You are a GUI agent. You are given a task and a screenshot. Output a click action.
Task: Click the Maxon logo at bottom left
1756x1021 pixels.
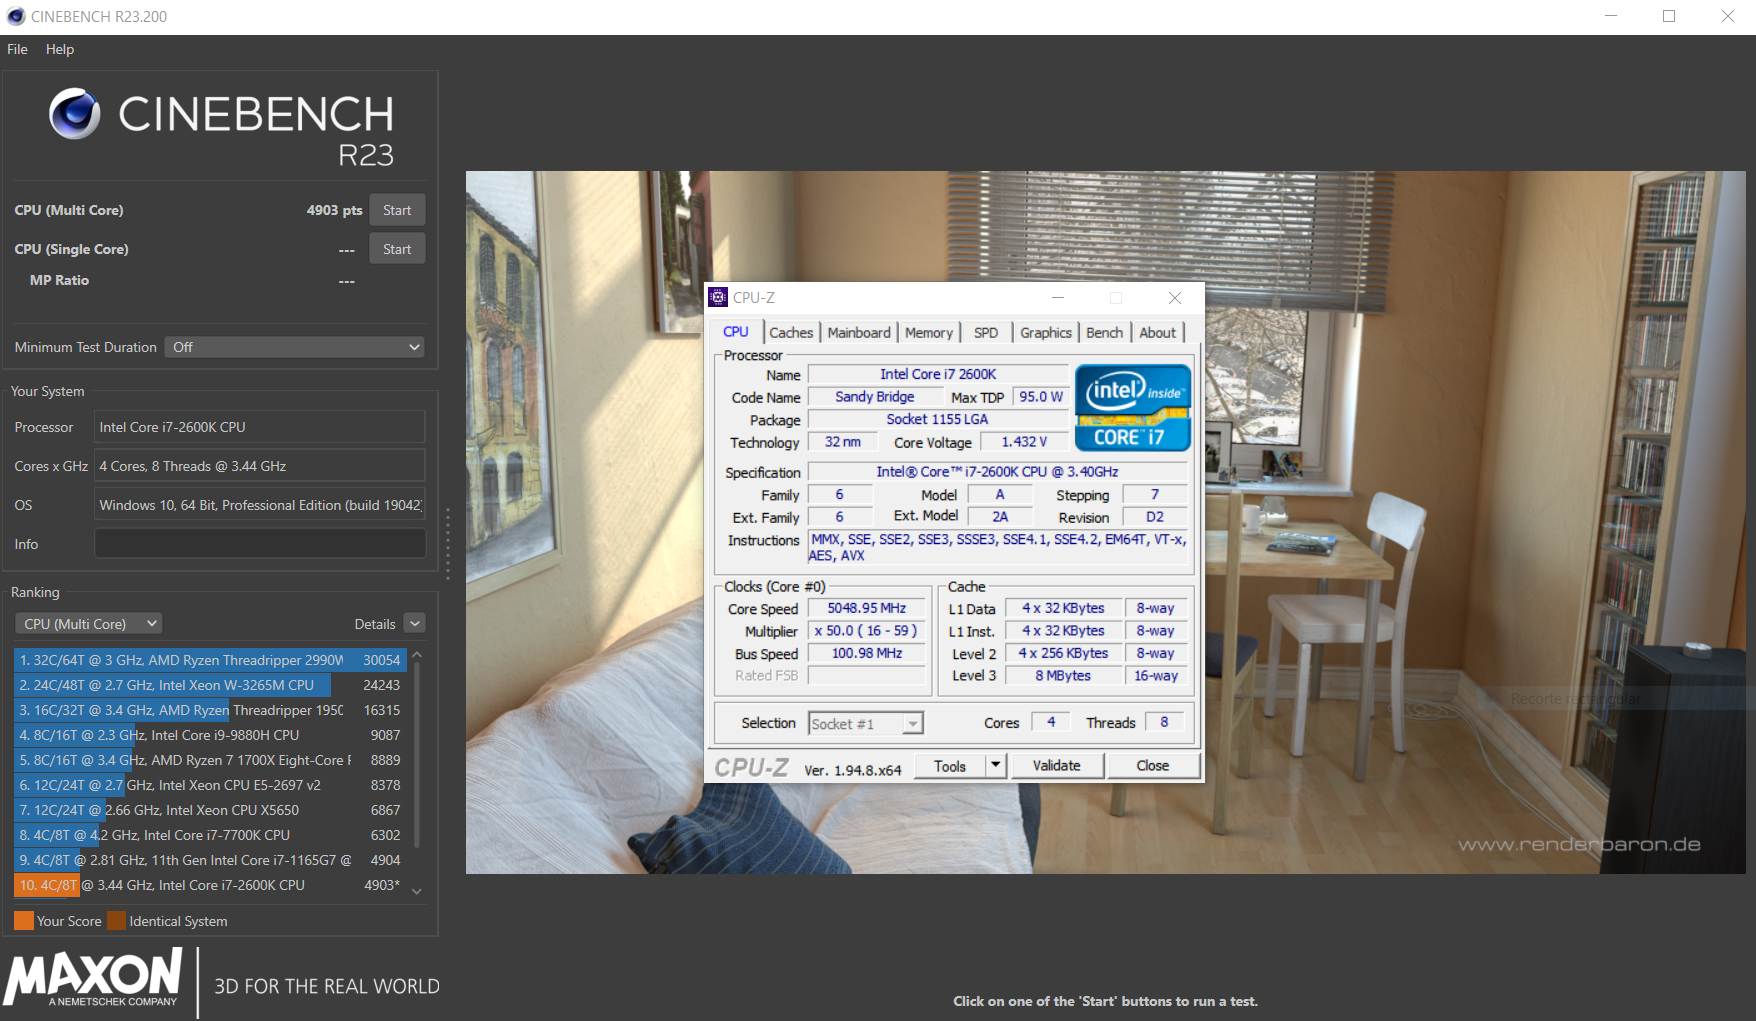tap(93, 978)
